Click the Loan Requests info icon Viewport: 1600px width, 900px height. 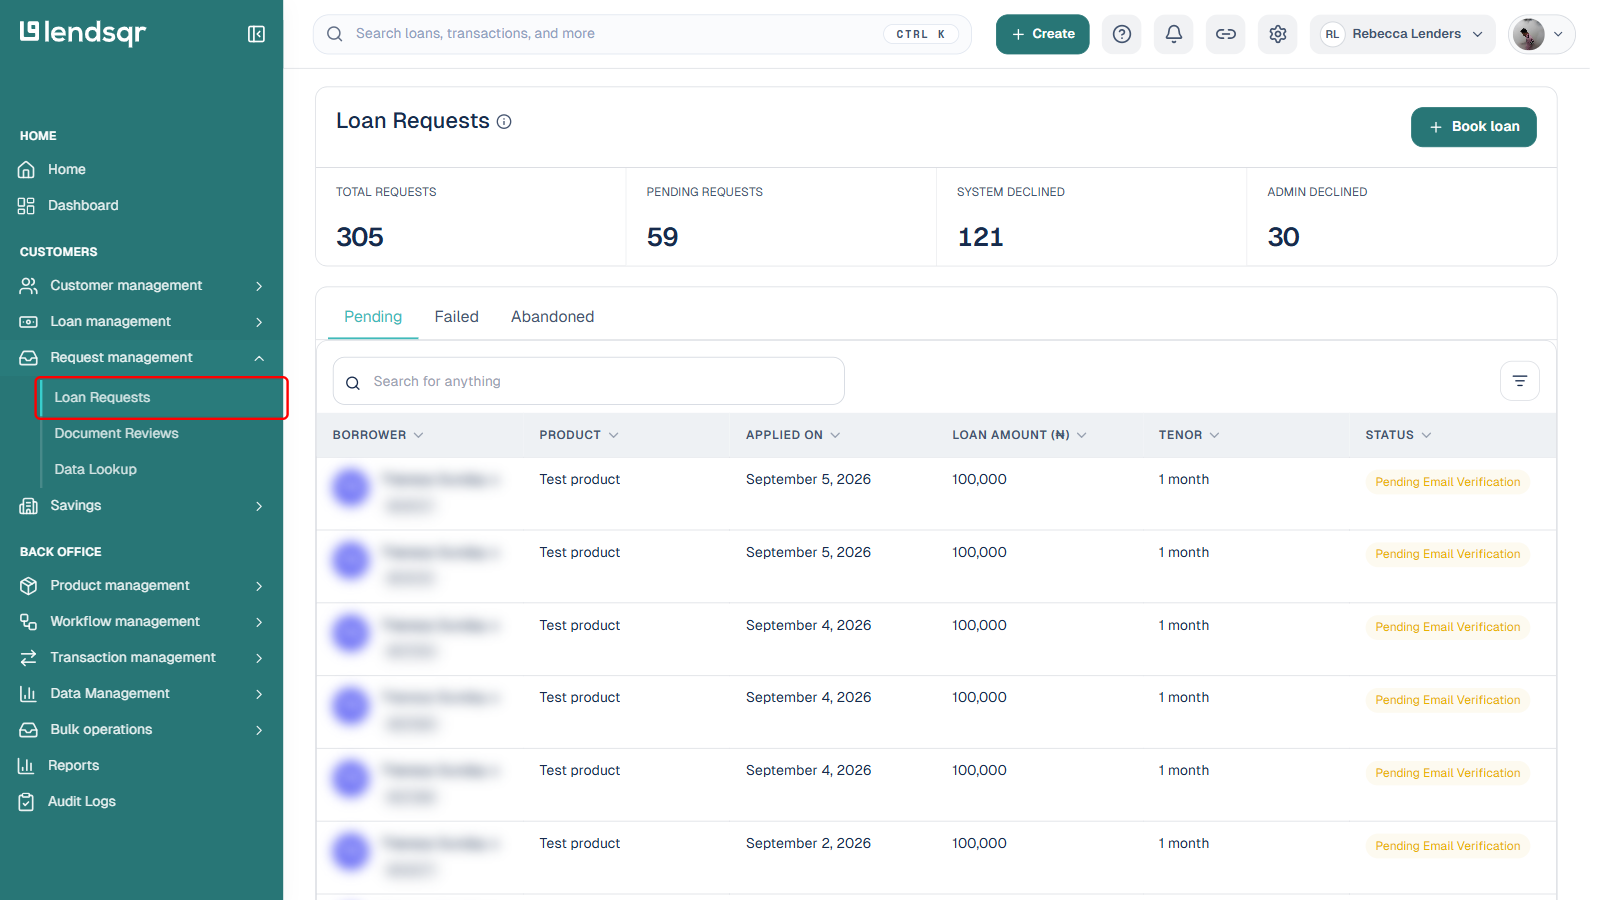point(504,122)
